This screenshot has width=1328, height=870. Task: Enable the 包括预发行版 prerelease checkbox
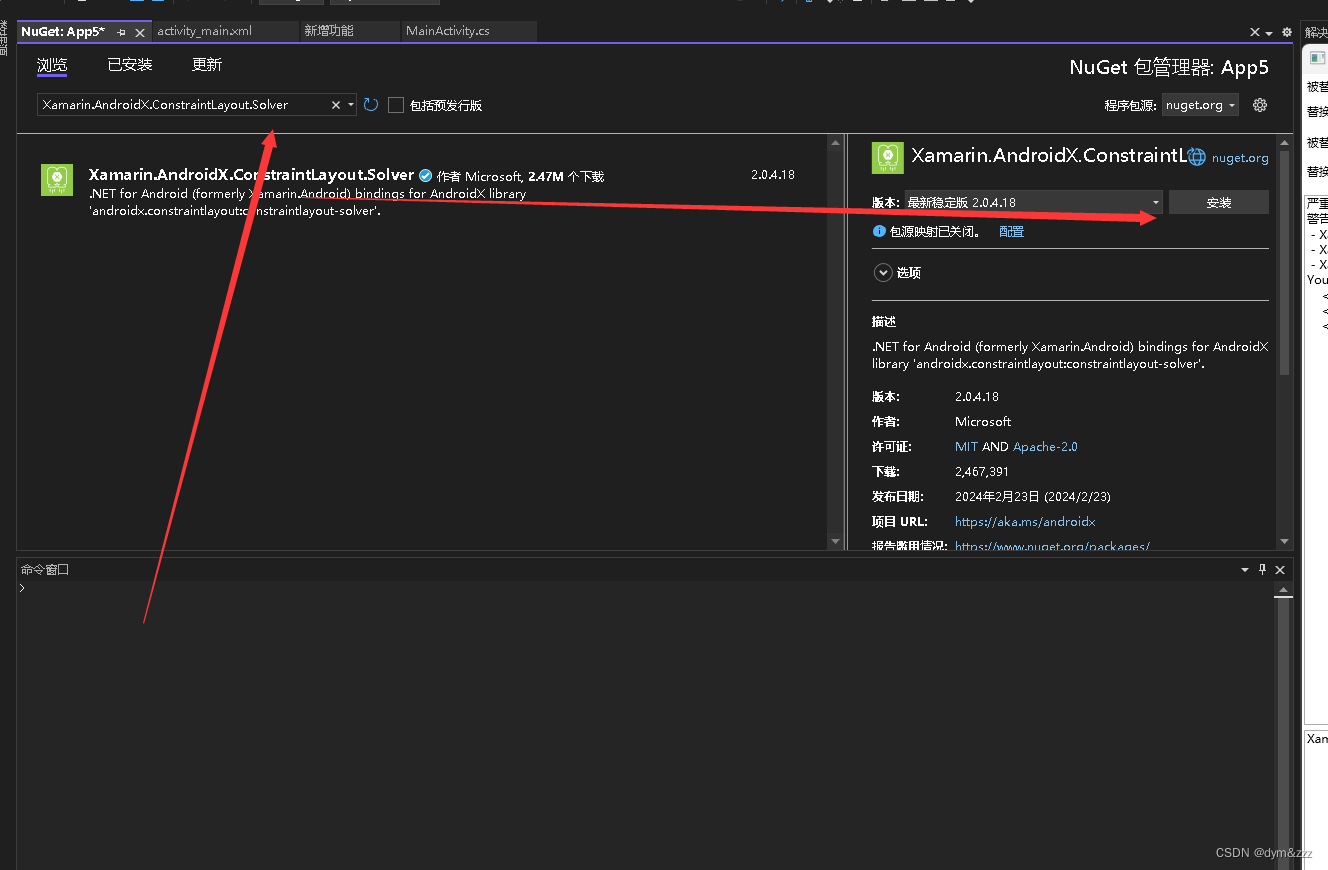[396, 105]
